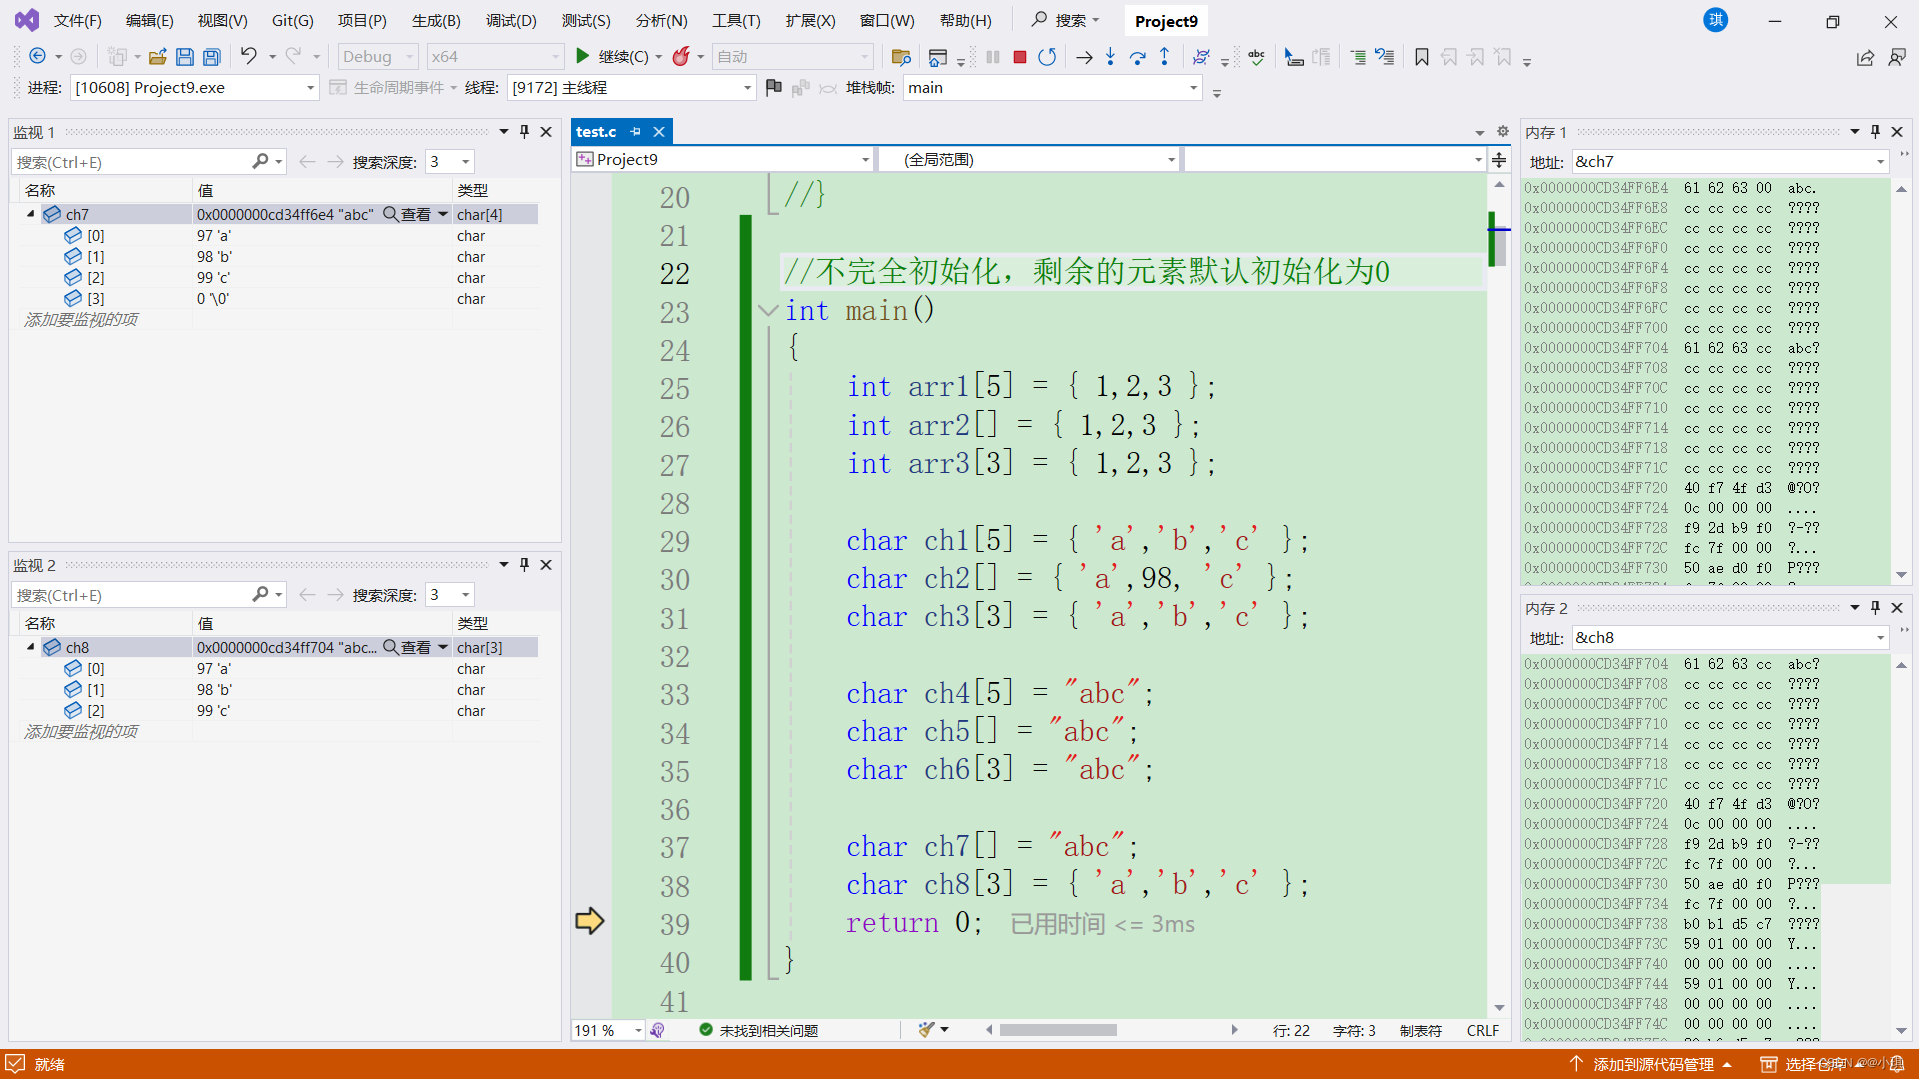Toggle show threads in source flag
The height and width of the screenshot is (1079, 1919).
(773, 88)
